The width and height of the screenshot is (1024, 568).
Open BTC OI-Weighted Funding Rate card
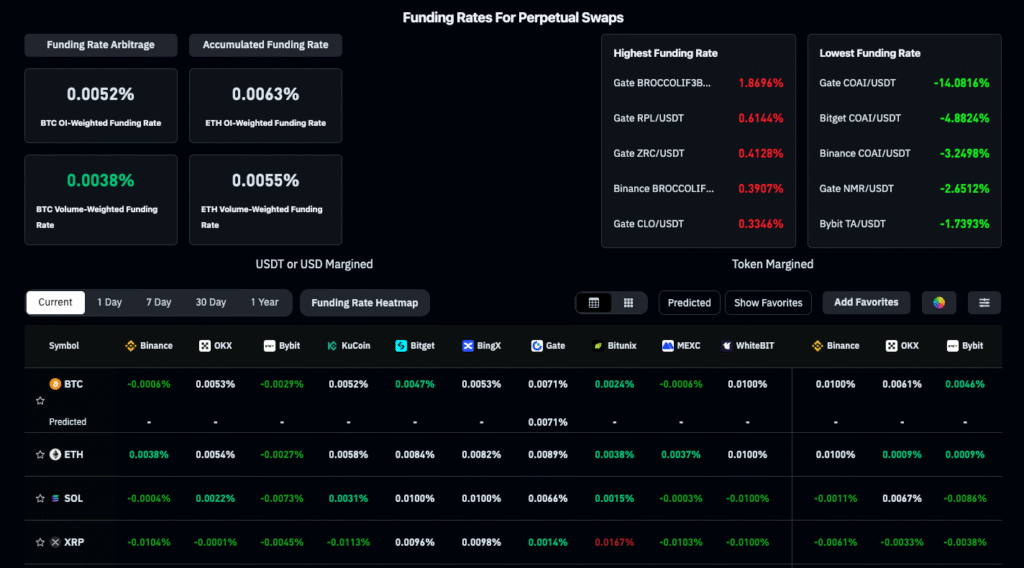point(101,106)
